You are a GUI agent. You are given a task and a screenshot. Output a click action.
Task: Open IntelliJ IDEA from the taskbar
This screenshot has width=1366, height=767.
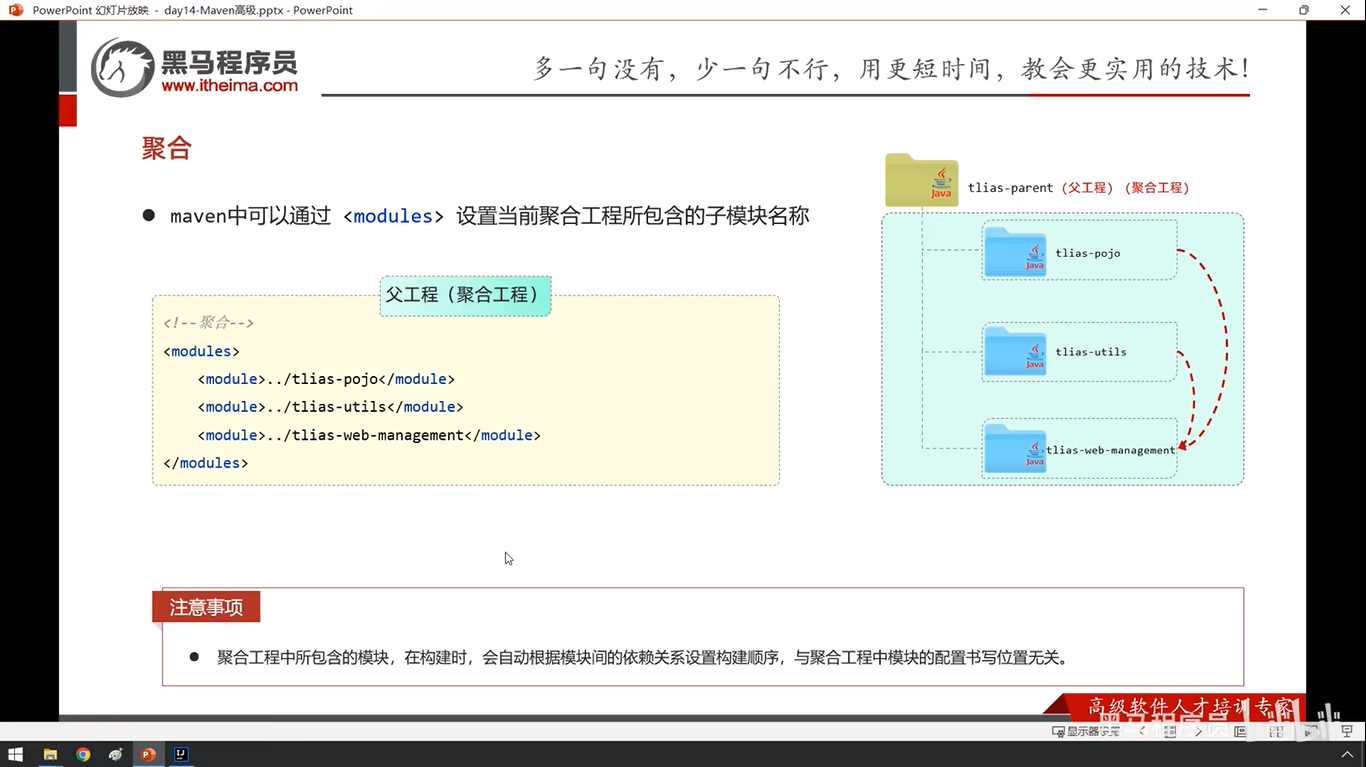pyautogui.click(x=181, y=755)
